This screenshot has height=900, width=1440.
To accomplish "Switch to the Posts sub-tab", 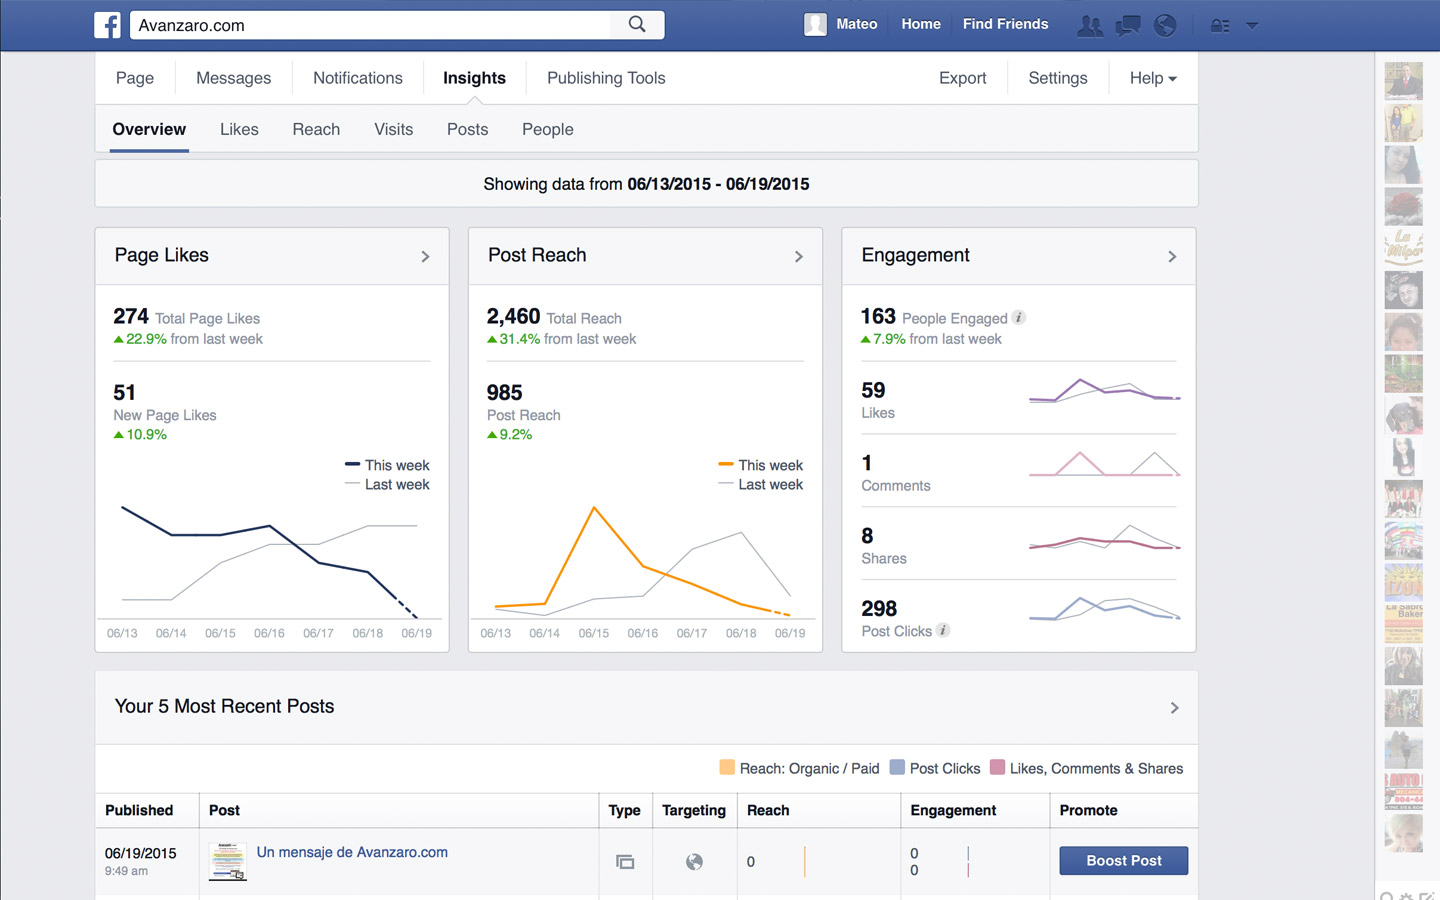I will click(x=467, y=129).
